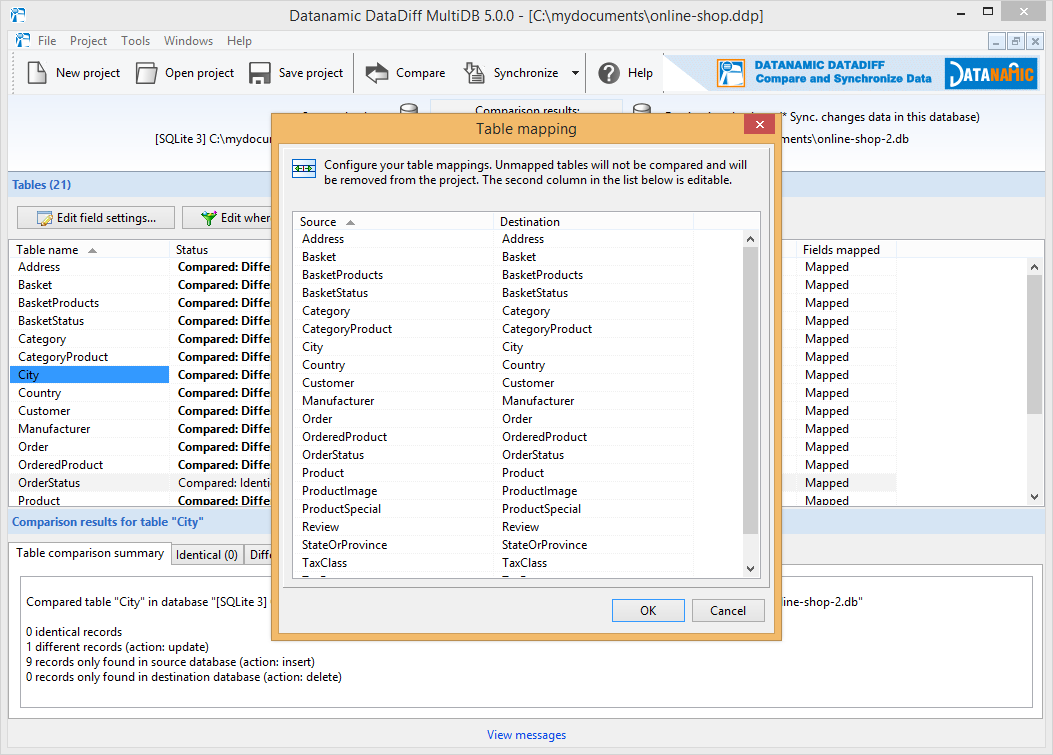Screen dimensions: 1053x755
Task: Click the application icon in title bar
Action: click(x=17, y=15)
